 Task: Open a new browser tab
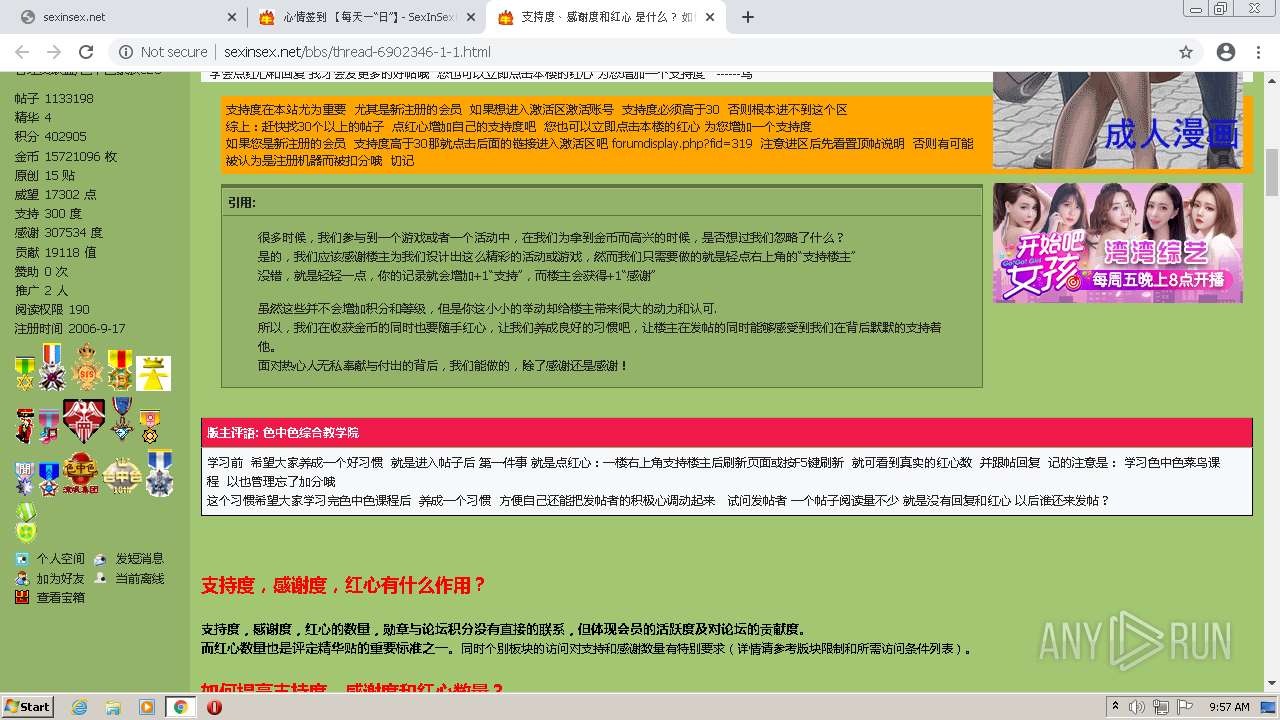[x=748, y=17]
